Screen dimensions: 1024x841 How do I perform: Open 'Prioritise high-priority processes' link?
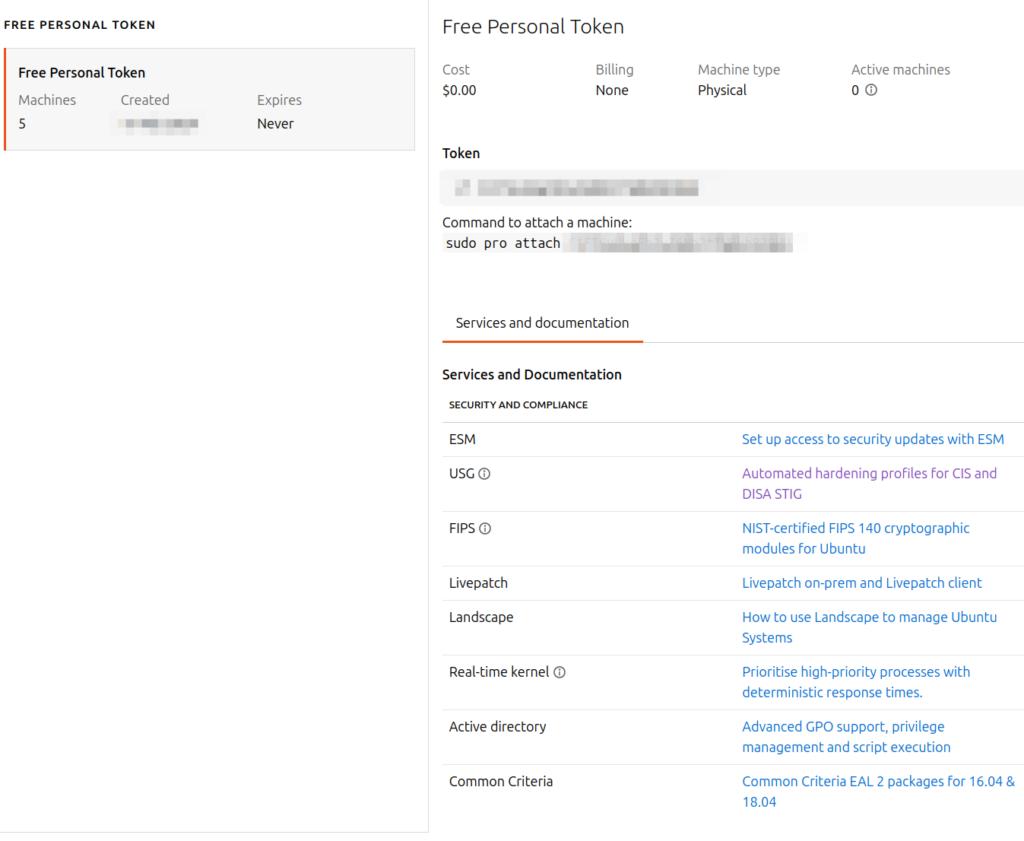click(x=856, y=682)
